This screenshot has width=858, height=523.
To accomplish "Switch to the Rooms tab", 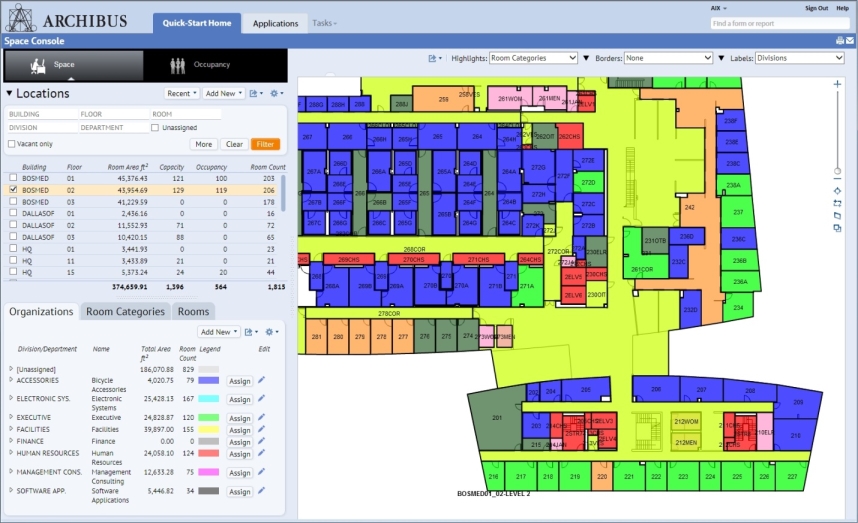I will 193,311.
